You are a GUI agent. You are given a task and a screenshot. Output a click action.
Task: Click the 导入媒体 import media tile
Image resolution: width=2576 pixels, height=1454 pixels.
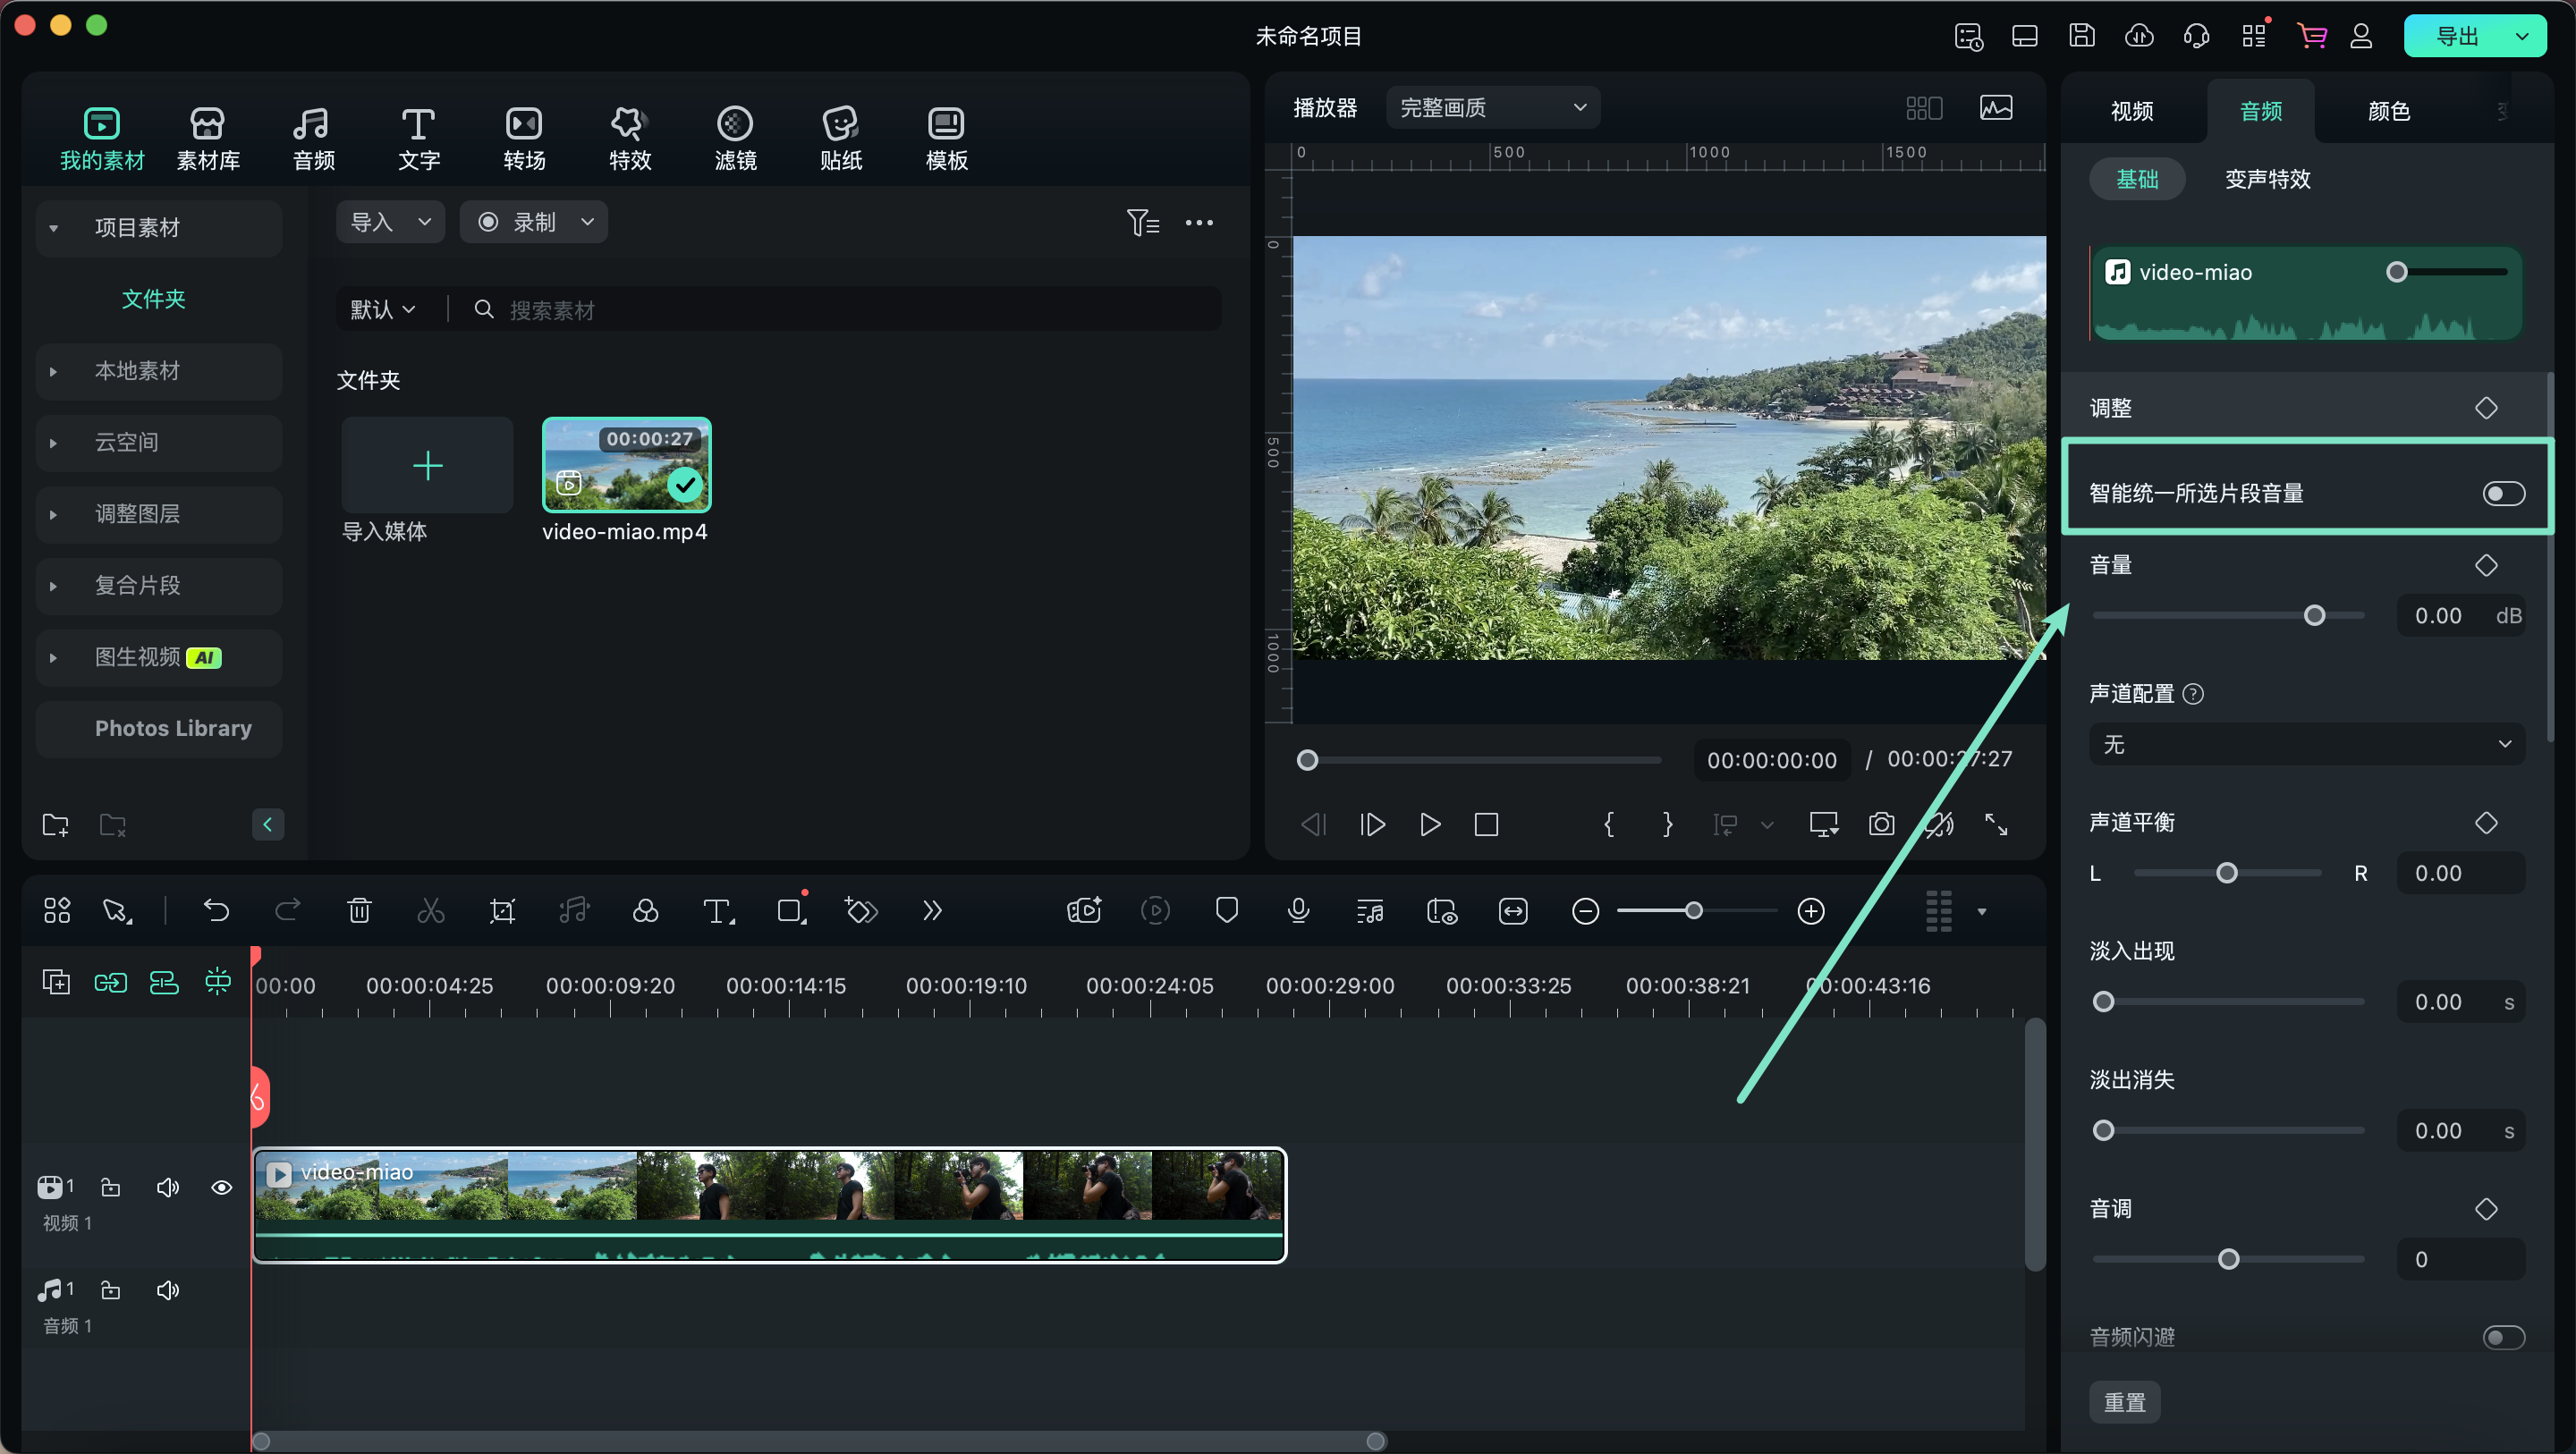pyautogui.click(x=427, y=465)
